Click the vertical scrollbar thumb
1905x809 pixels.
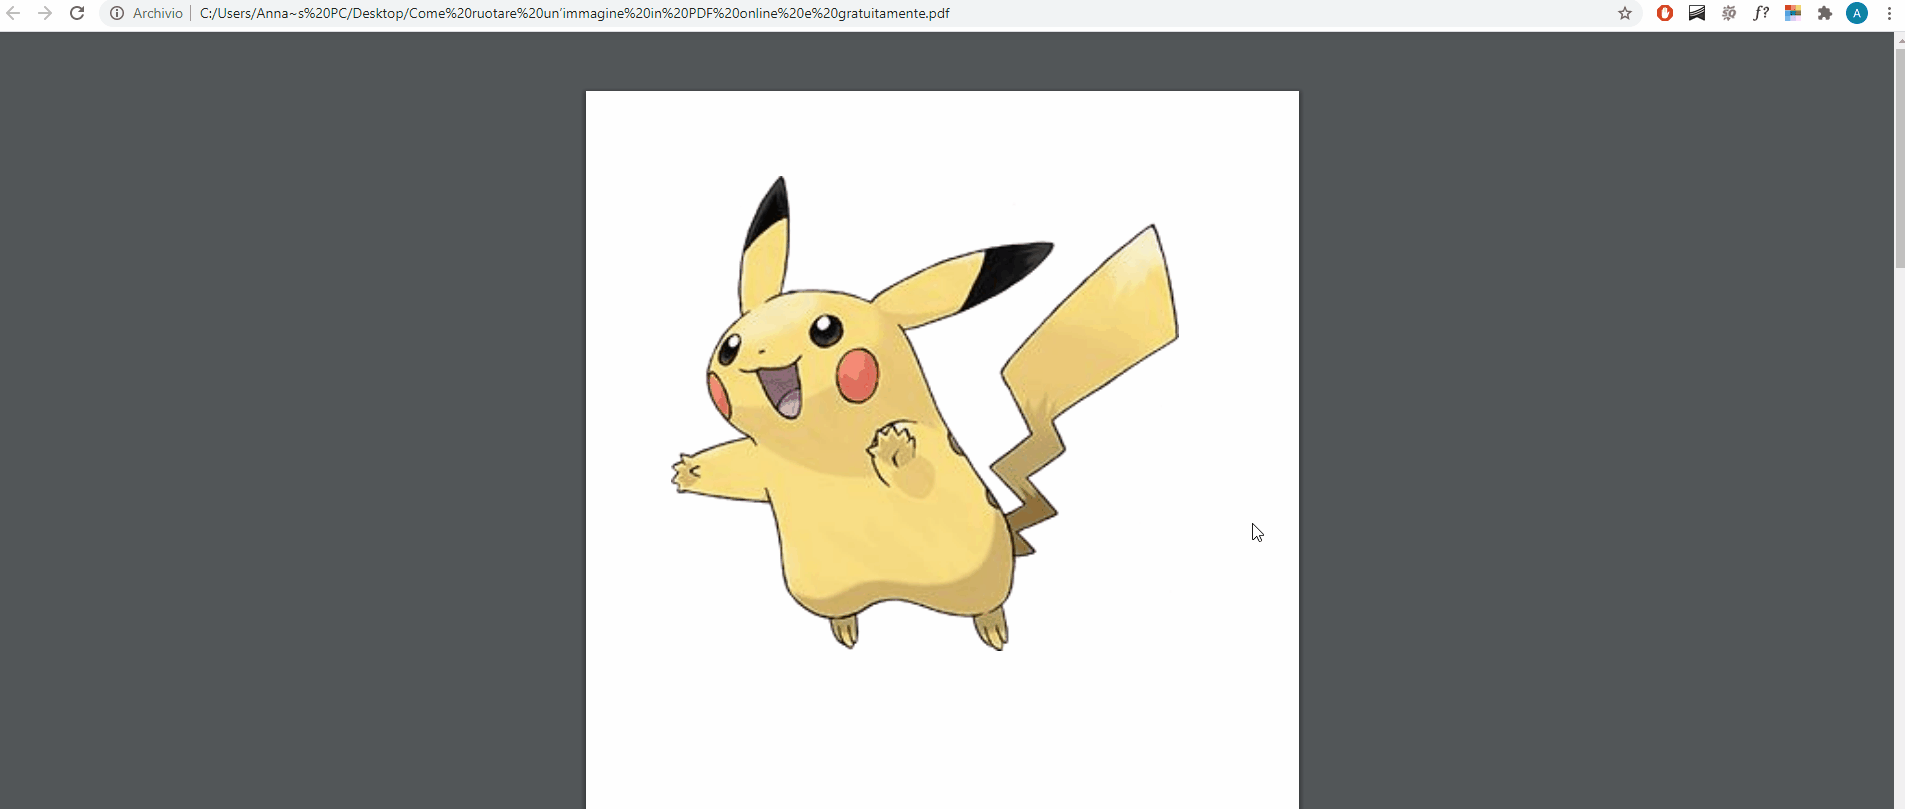pos(1899,158)
